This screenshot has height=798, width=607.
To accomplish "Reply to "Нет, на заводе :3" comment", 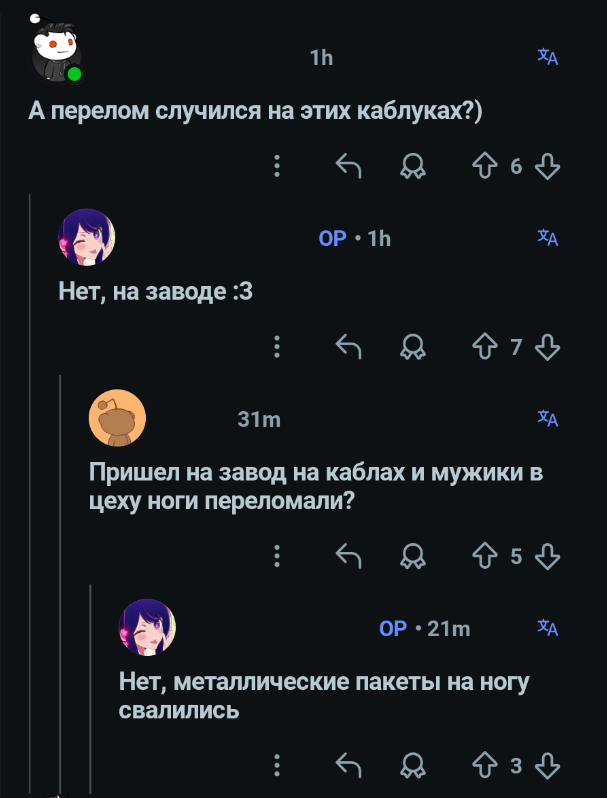I will tap(347, 347).
